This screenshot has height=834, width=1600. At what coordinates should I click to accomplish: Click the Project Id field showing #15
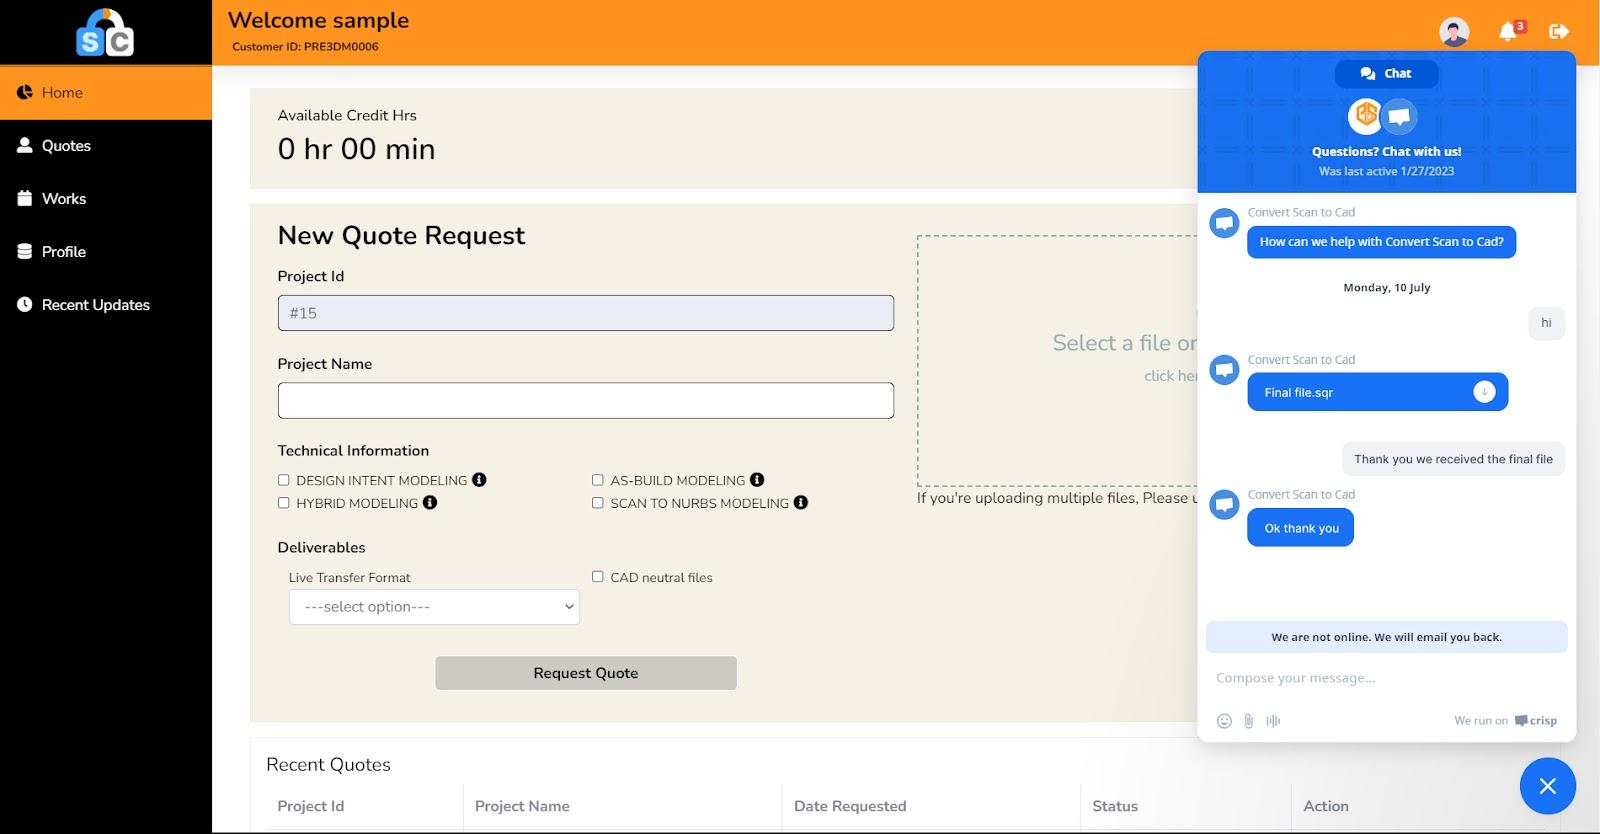(586, 313)
